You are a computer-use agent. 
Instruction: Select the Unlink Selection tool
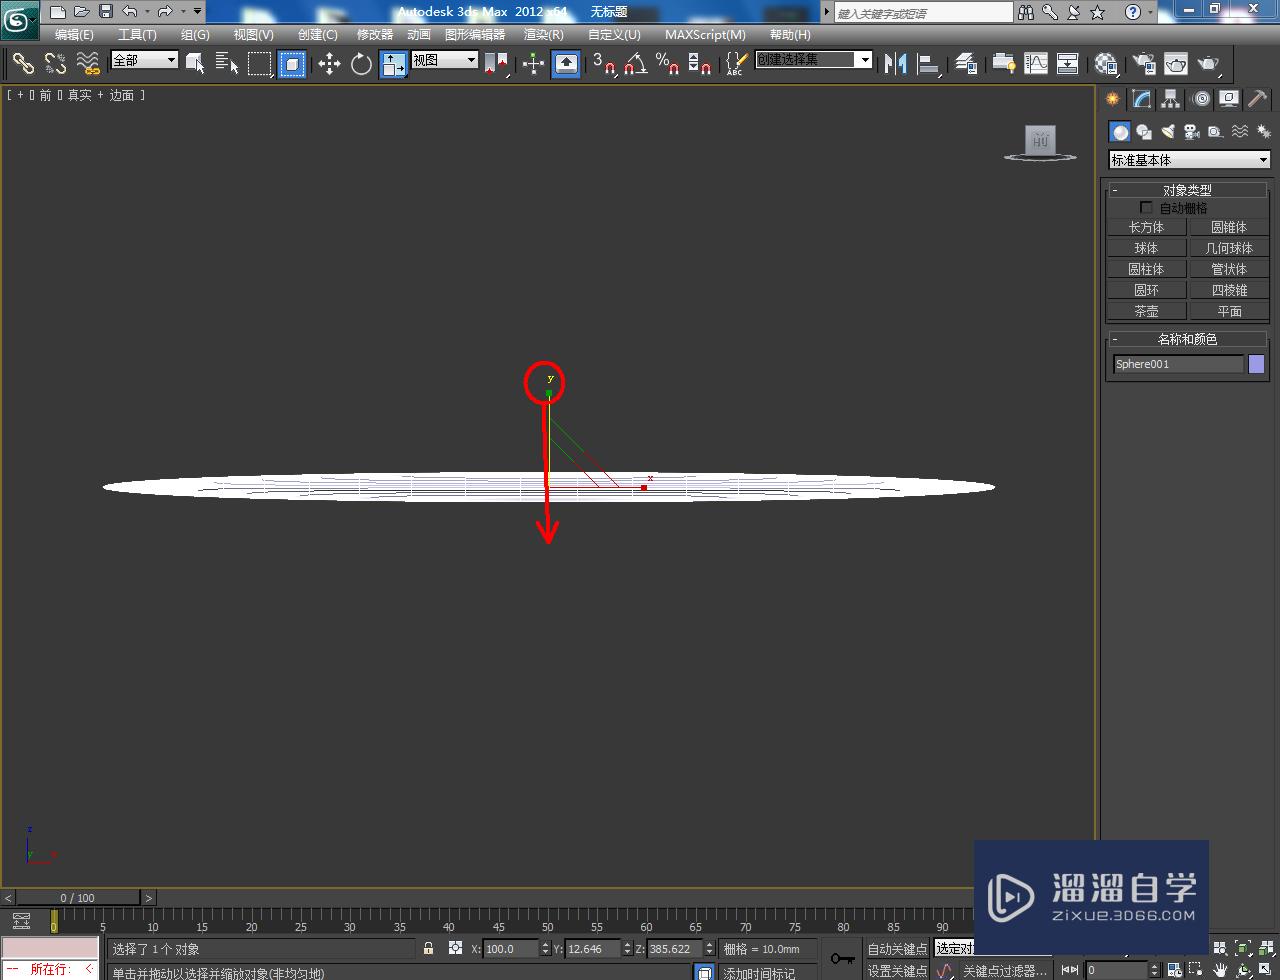coord(55,64)
